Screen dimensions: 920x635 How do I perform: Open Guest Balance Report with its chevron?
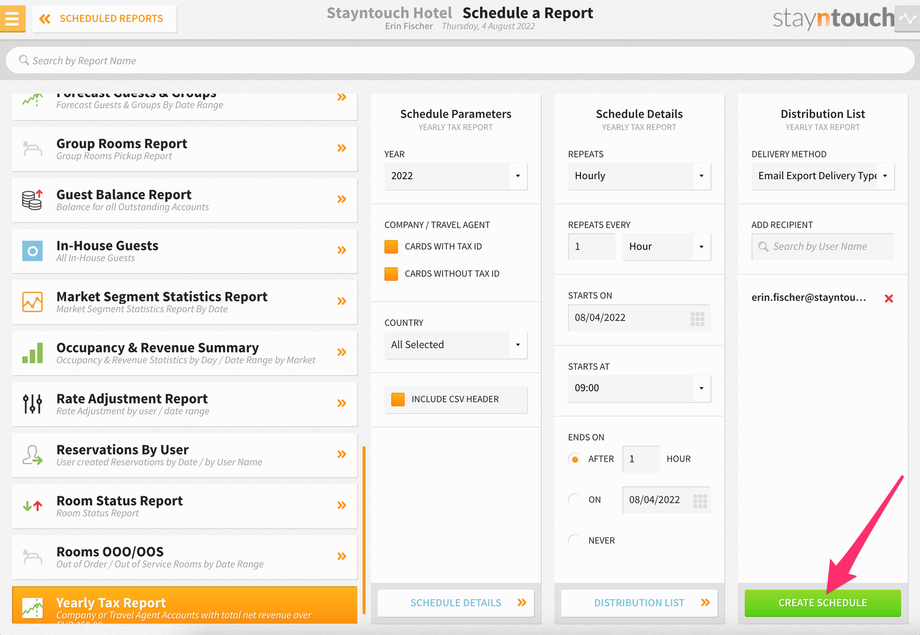point(341,199)
